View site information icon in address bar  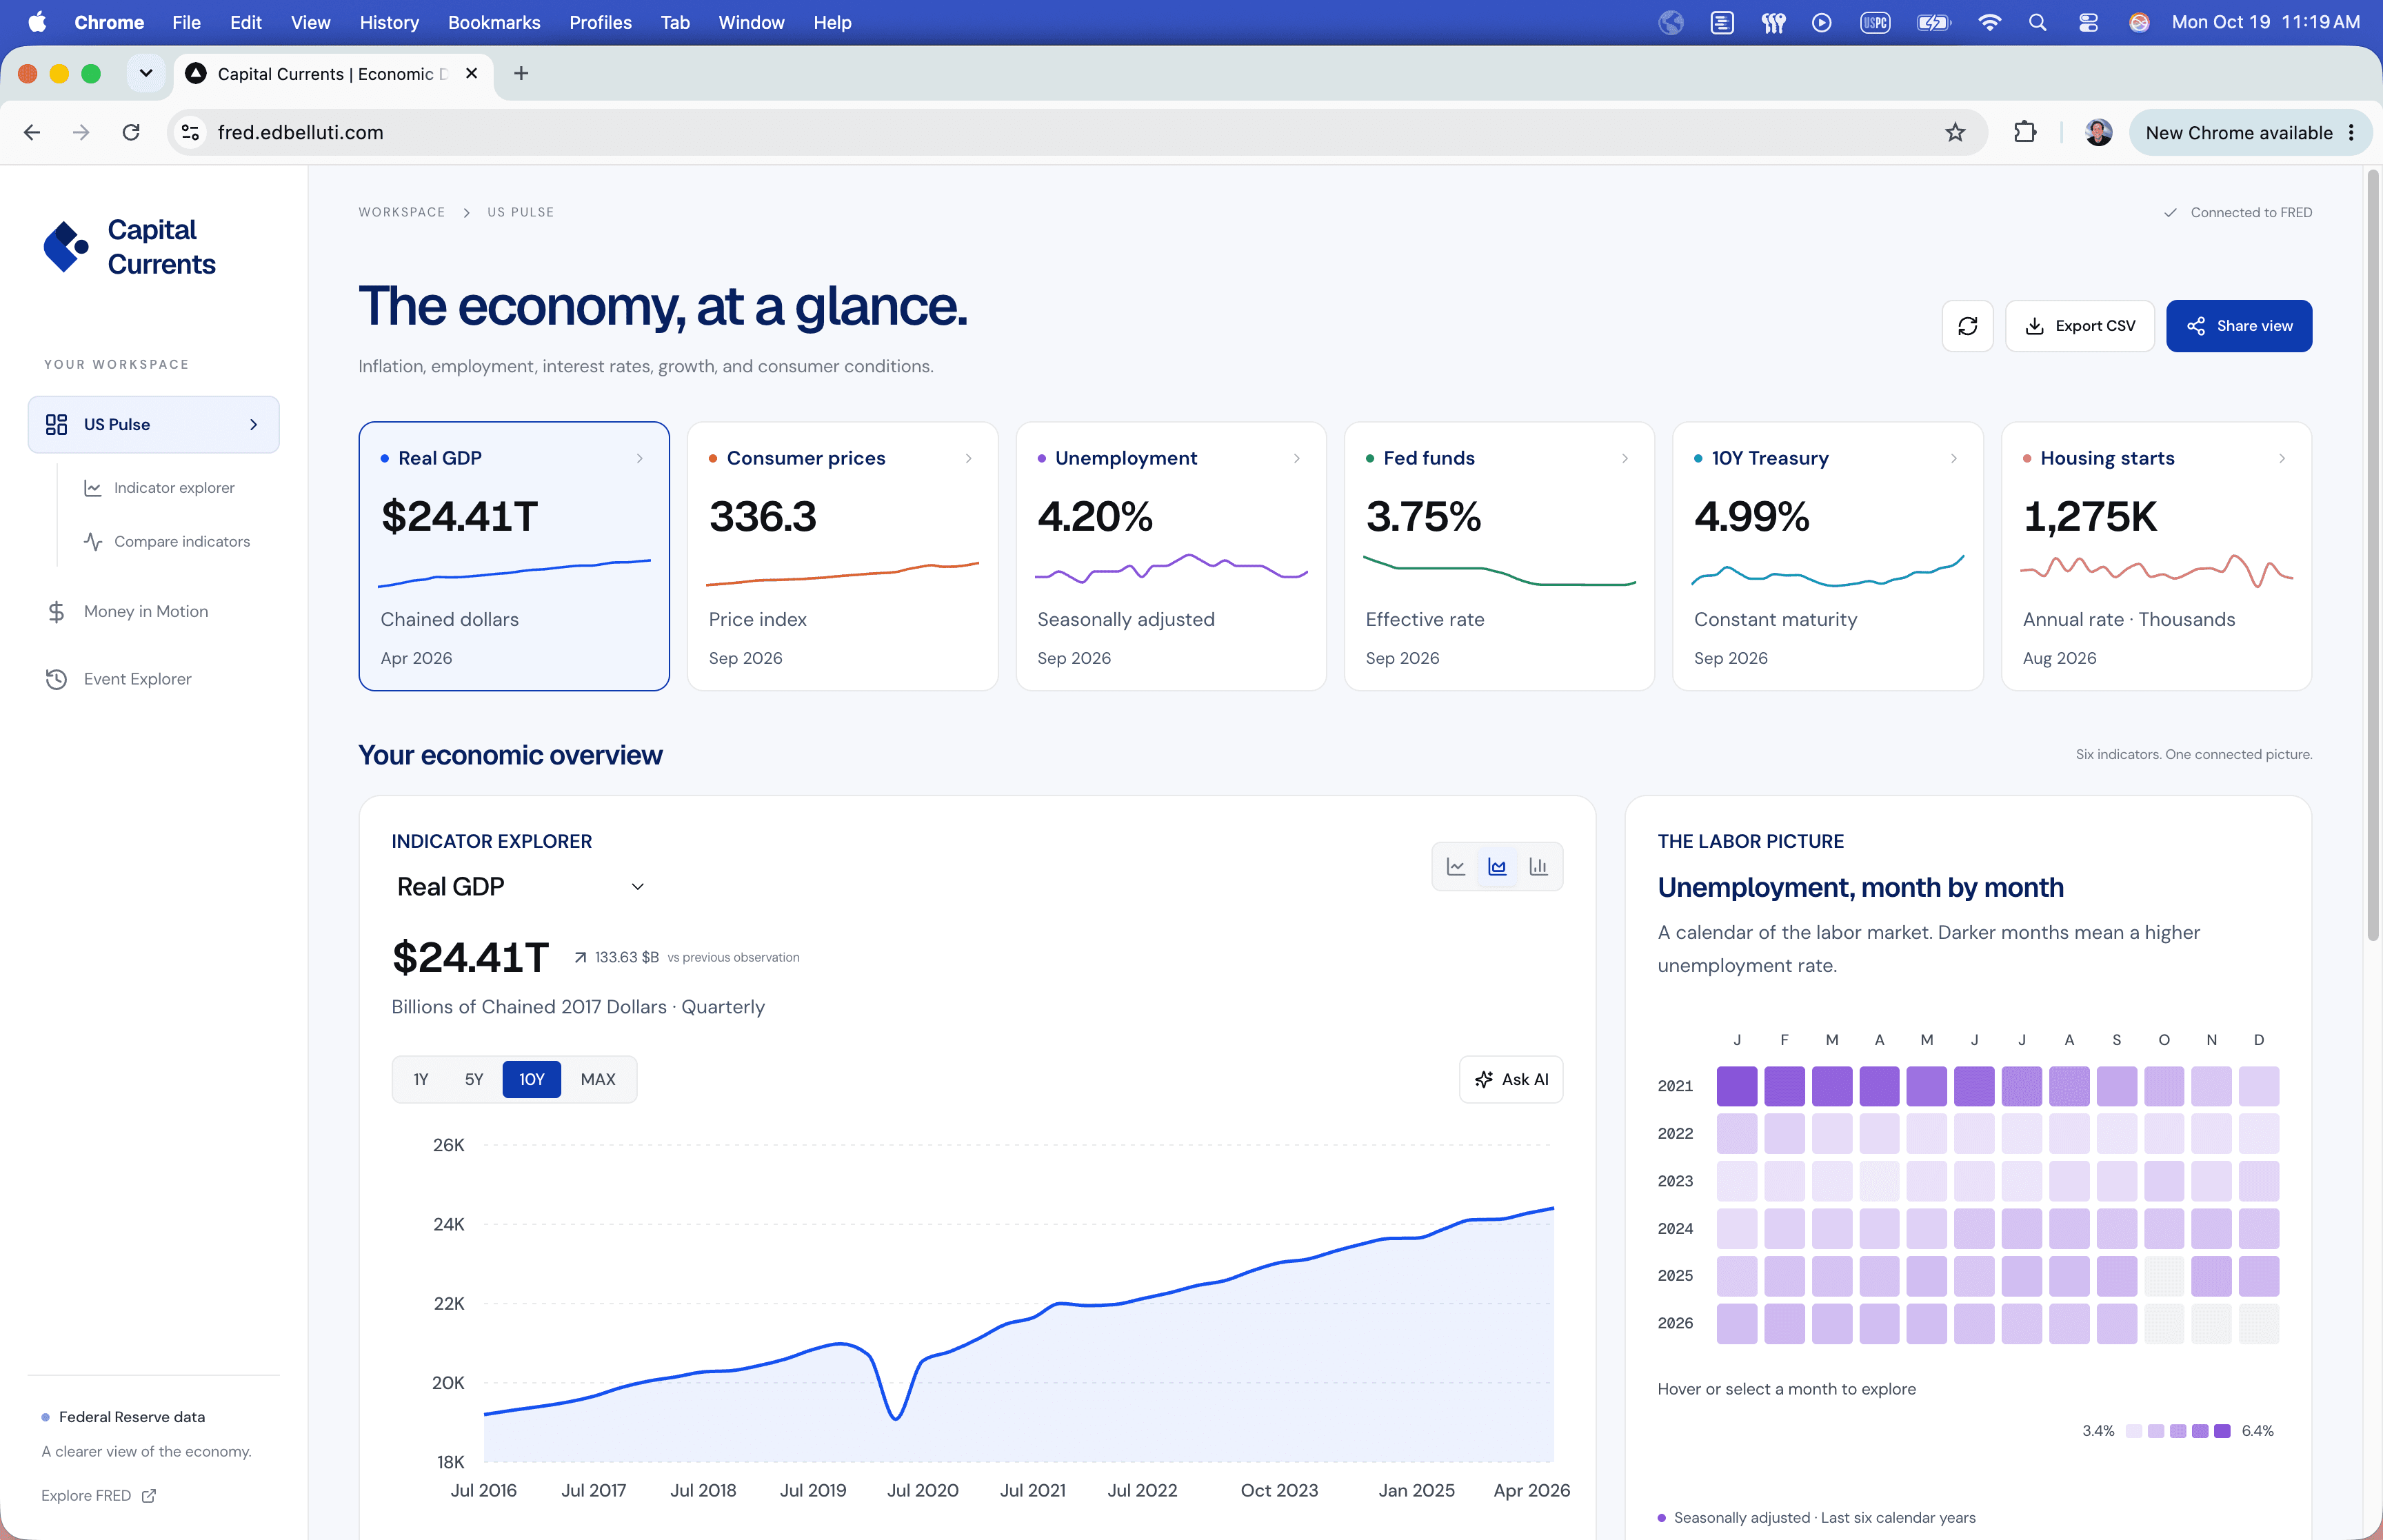(190, 132)
